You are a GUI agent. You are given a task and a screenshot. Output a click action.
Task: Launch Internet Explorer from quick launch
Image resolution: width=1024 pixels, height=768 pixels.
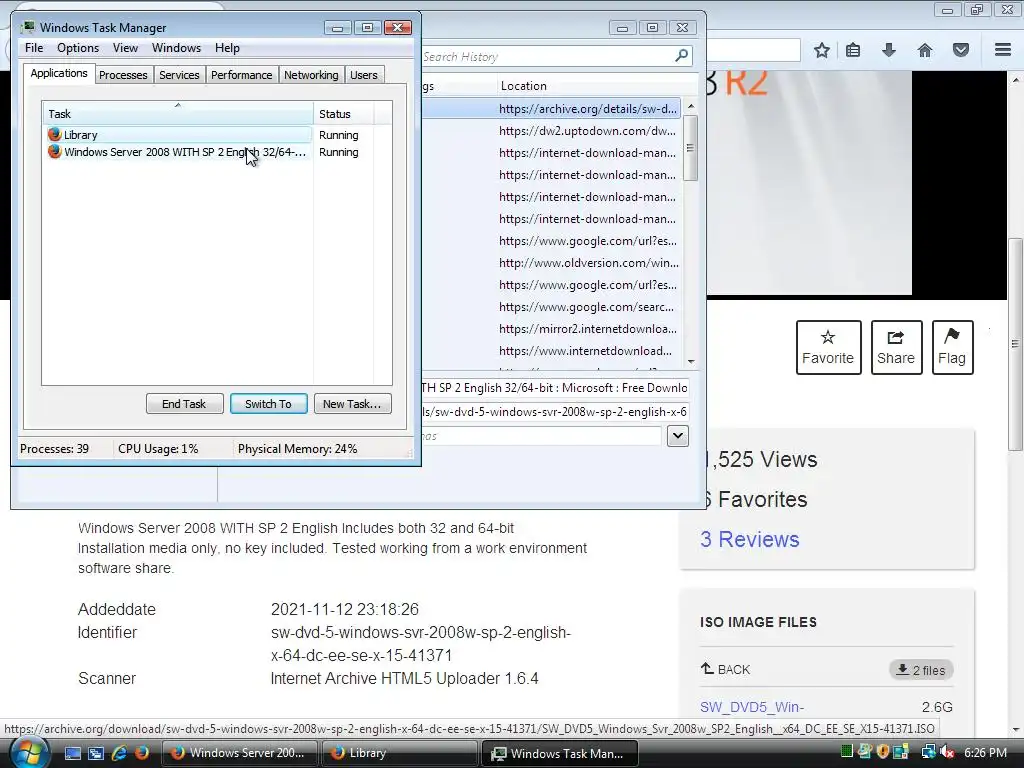coord(119,753)
